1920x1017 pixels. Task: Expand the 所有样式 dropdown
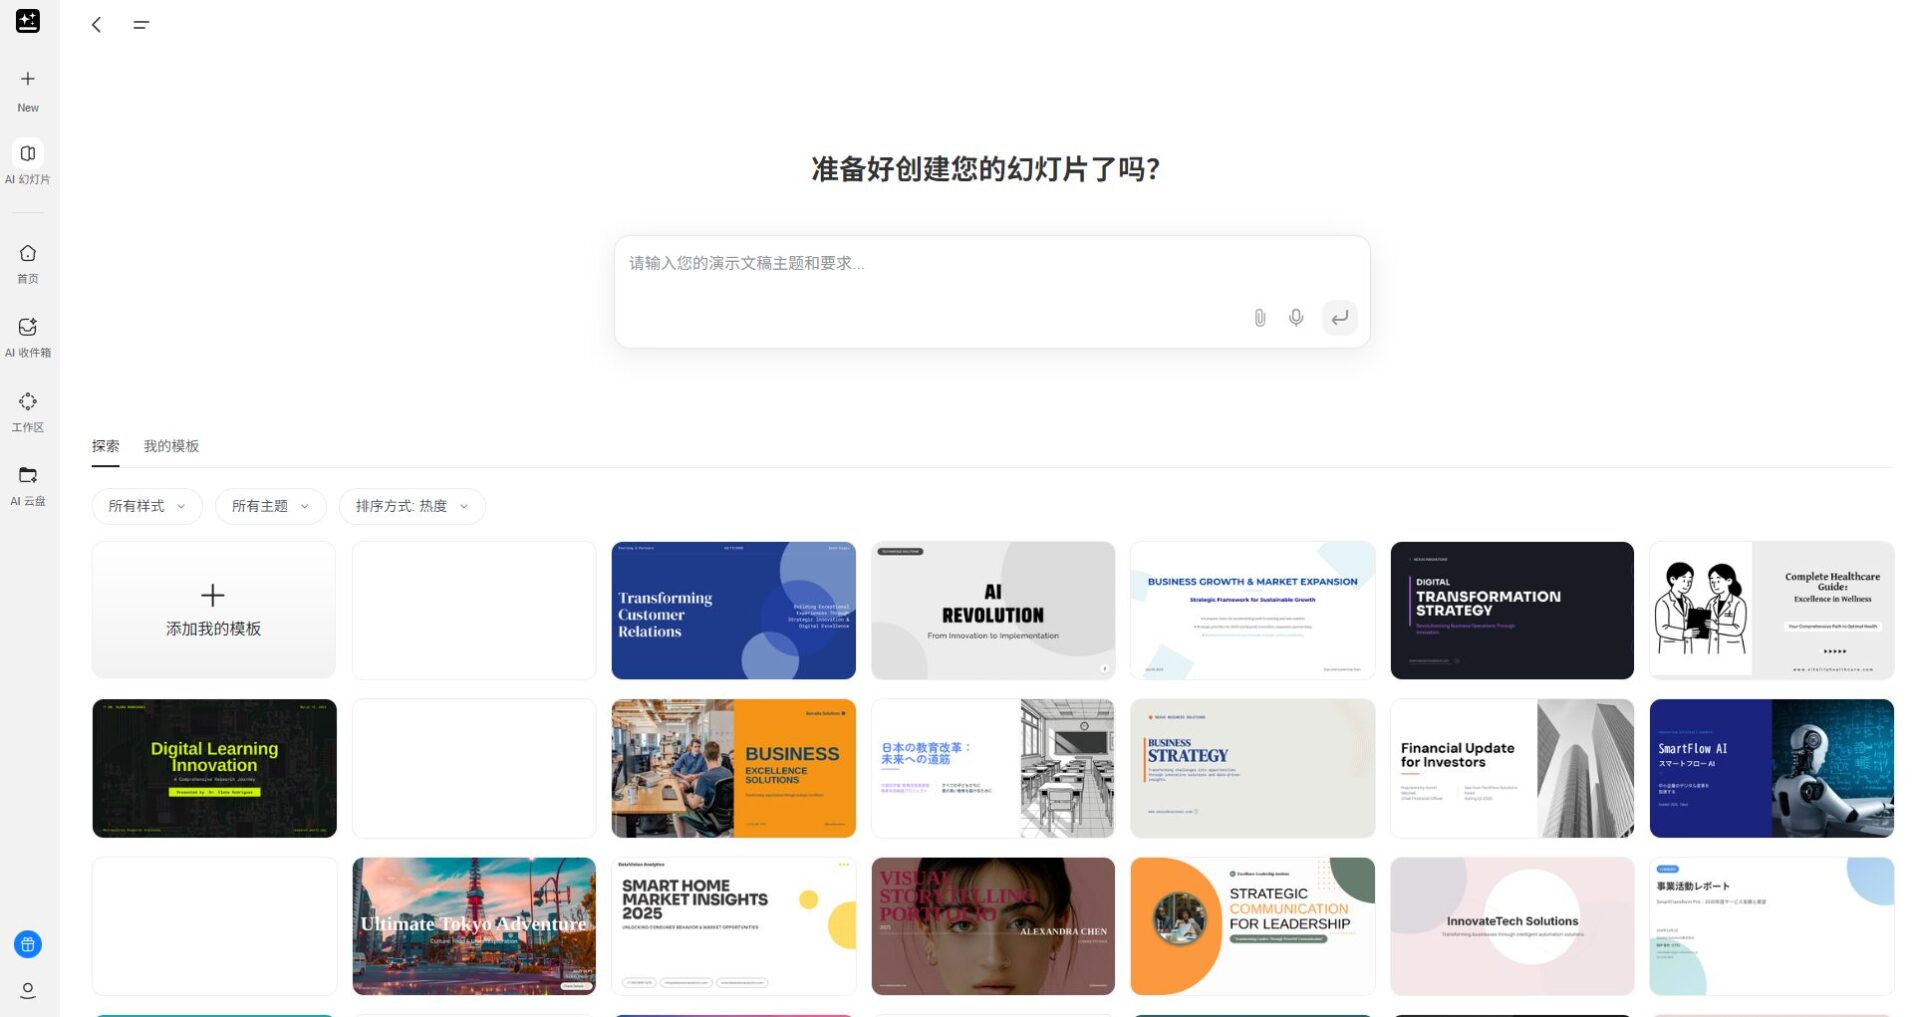point(147,507)
